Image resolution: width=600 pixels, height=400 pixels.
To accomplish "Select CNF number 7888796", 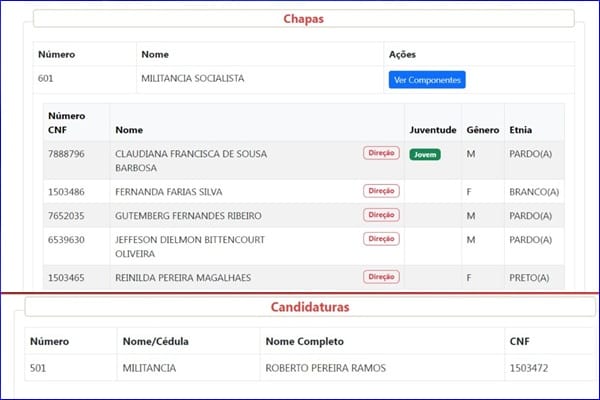I will click(66, 154).
